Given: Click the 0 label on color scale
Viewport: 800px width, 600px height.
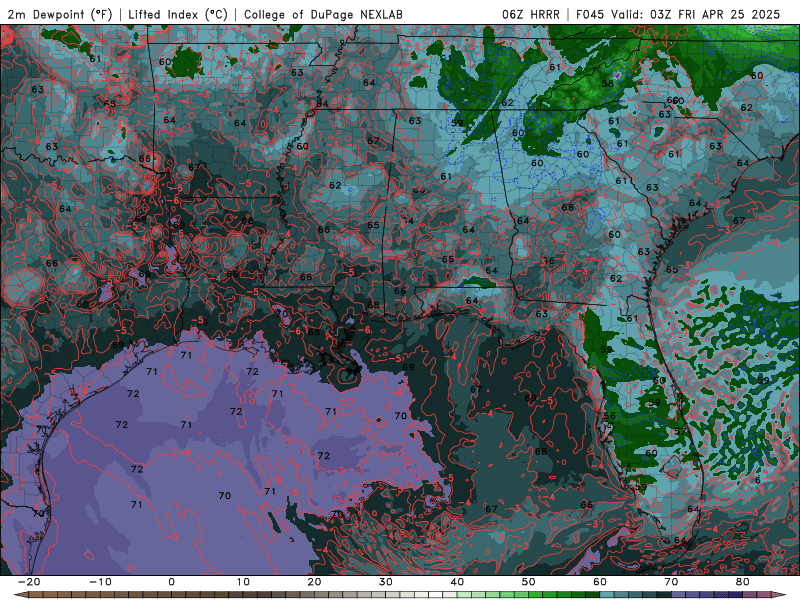Looking at the screenshot, I should pyautogui.click(x=171, y=582).
